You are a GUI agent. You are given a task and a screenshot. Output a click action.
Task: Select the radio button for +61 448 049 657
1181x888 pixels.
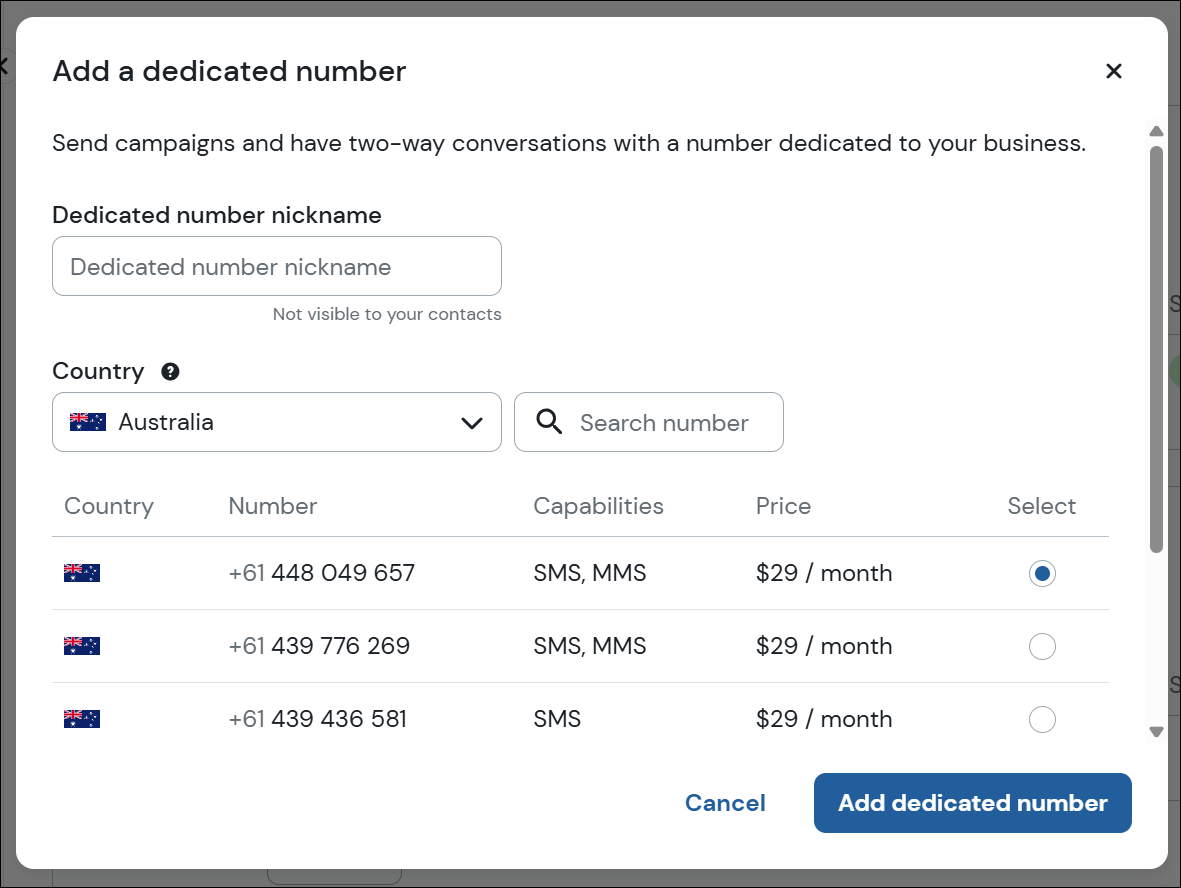pos(1042,574)
